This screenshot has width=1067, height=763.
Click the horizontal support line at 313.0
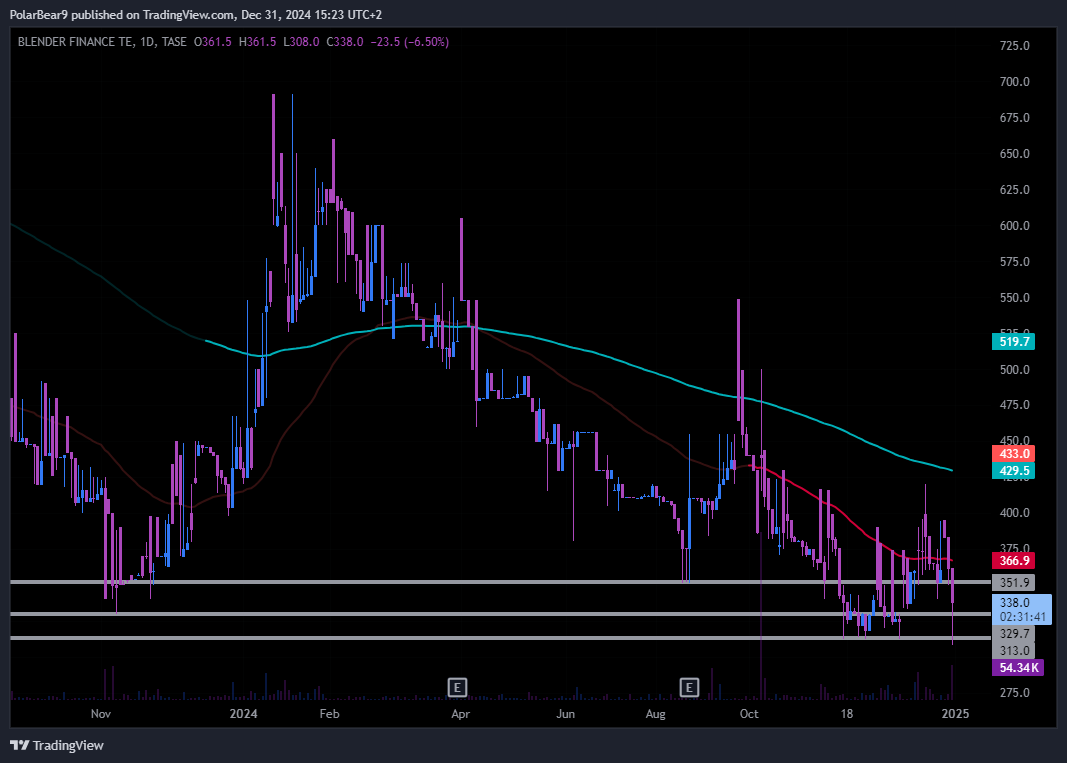(x=500, y=638)
